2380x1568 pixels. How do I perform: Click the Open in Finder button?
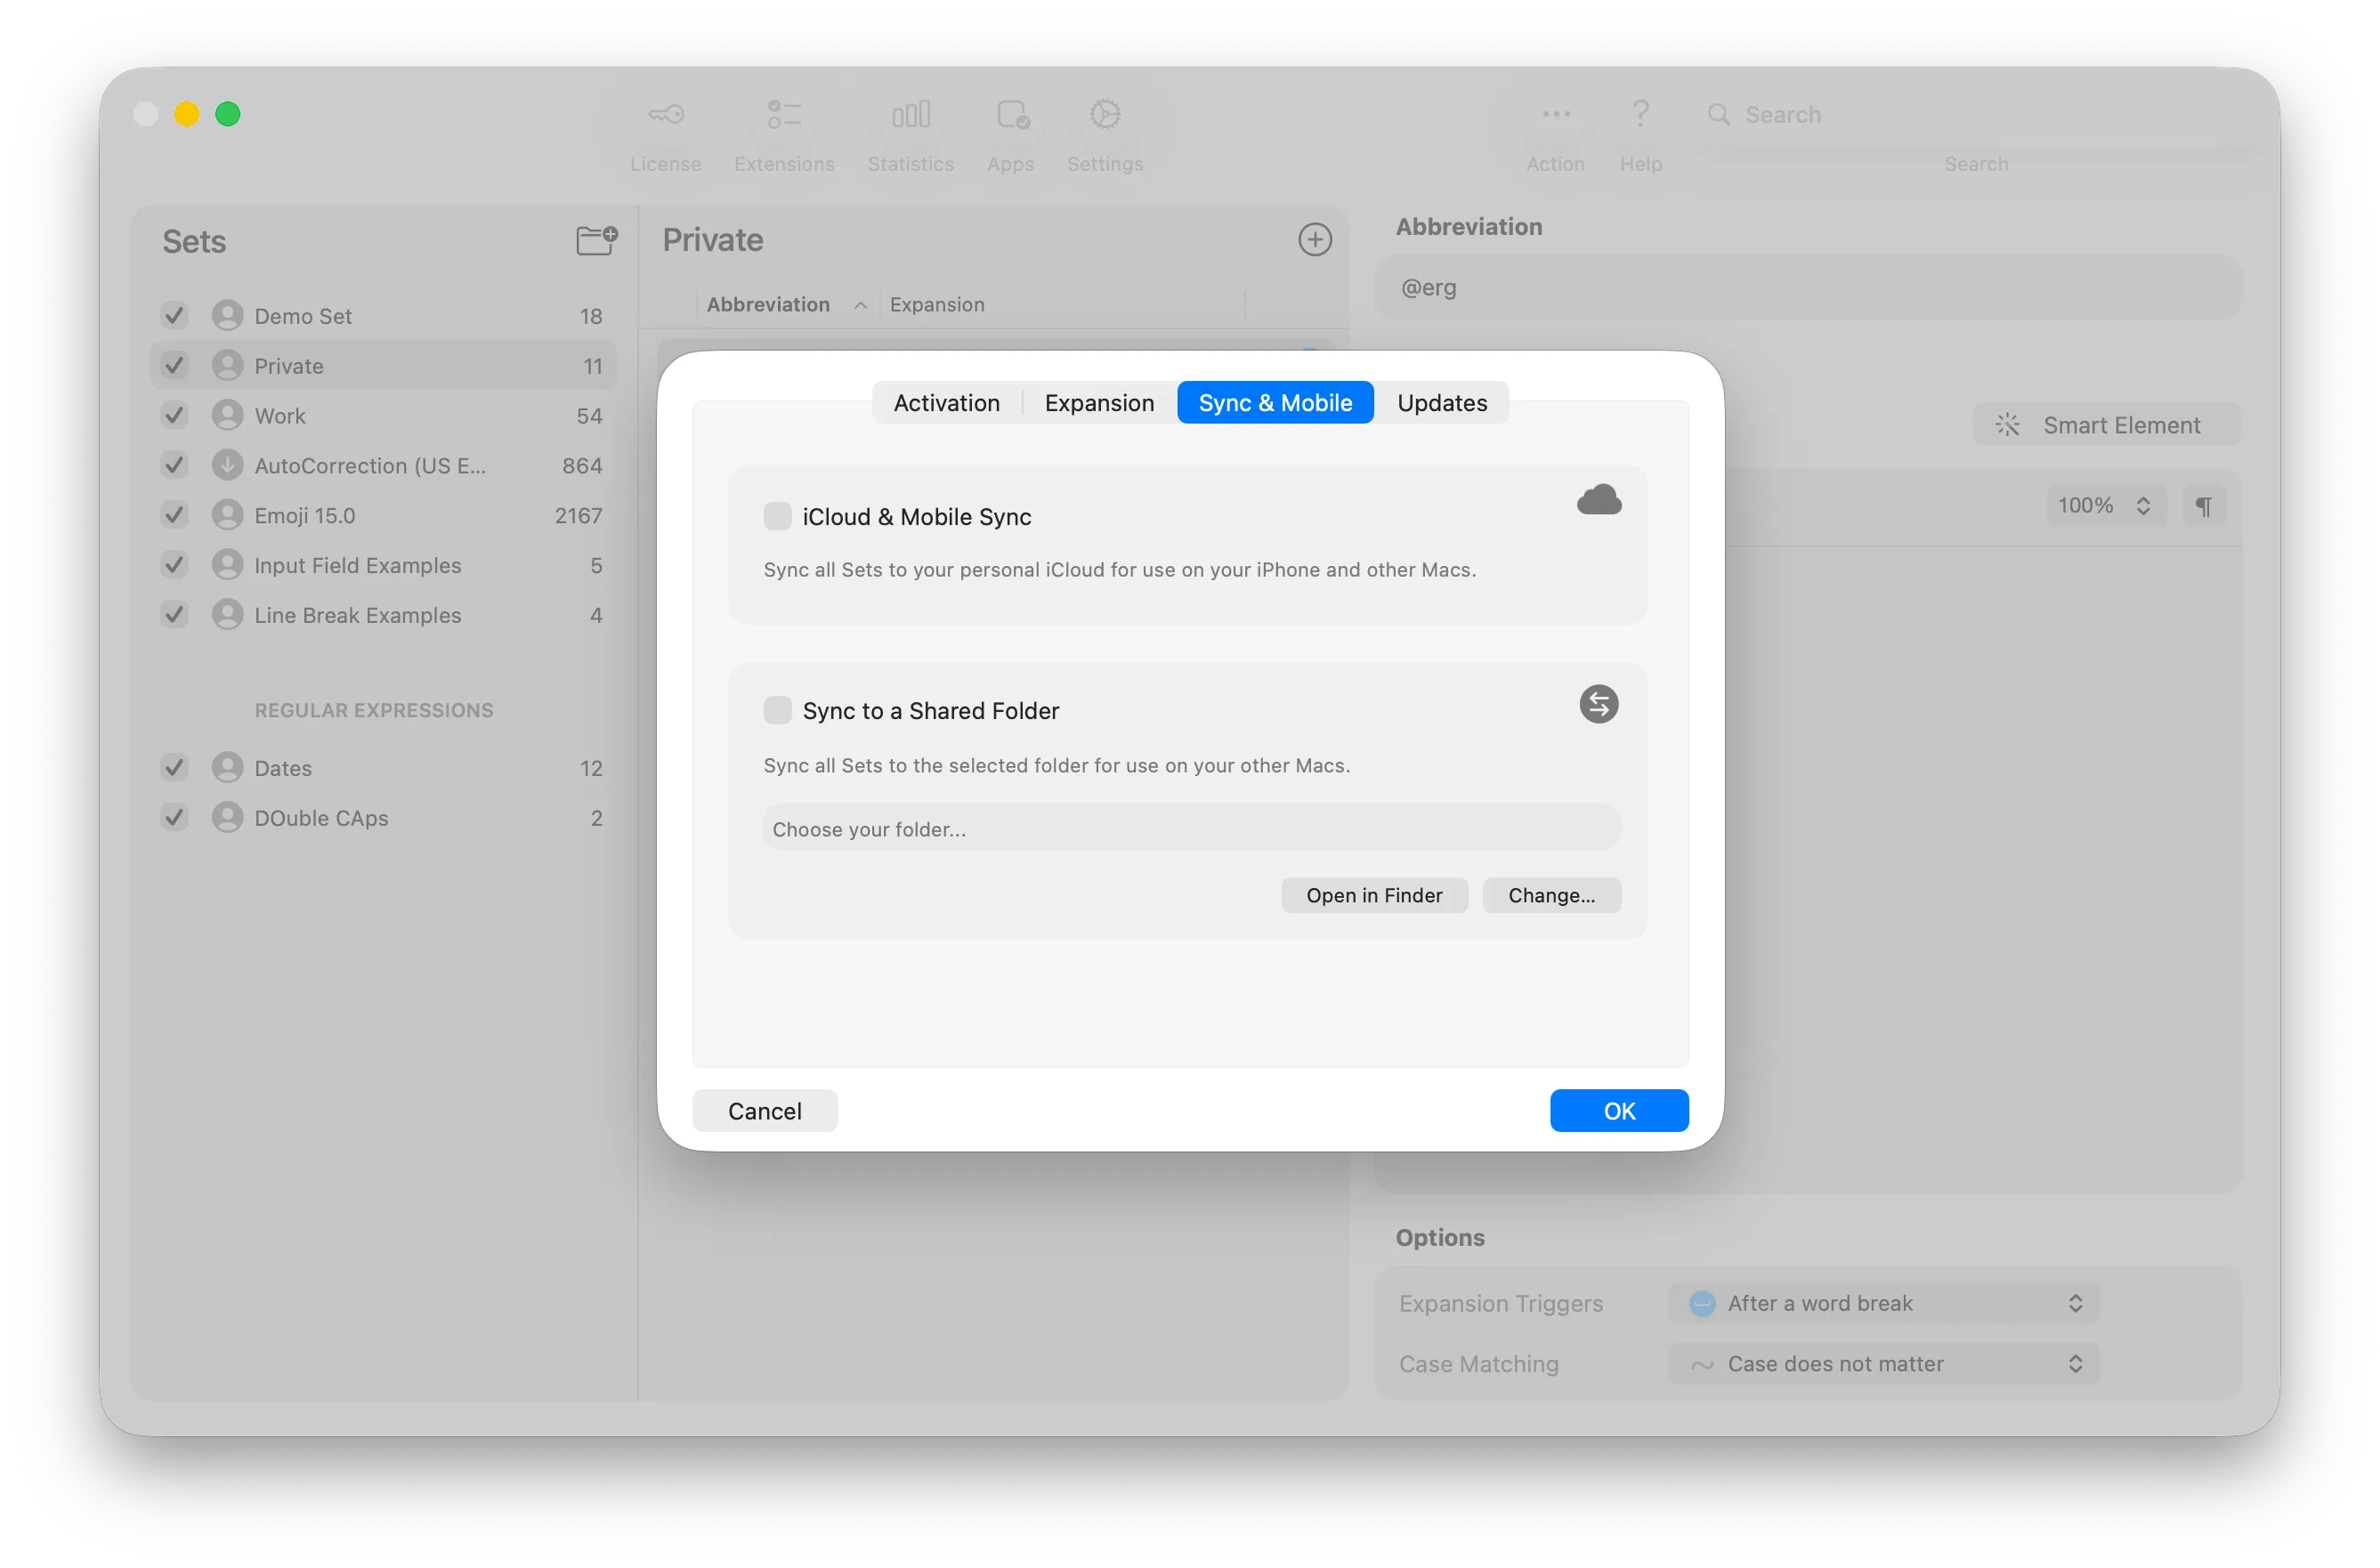pyautogui.click(x=1373, y=896)
